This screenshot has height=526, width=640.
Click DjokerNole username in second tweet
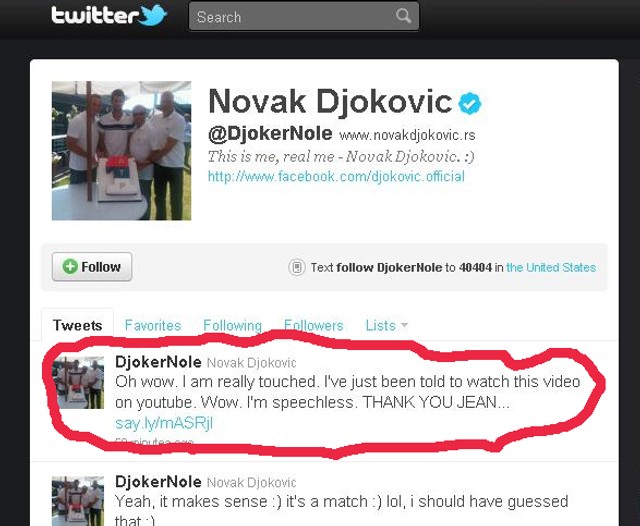[x=158, y=482]
